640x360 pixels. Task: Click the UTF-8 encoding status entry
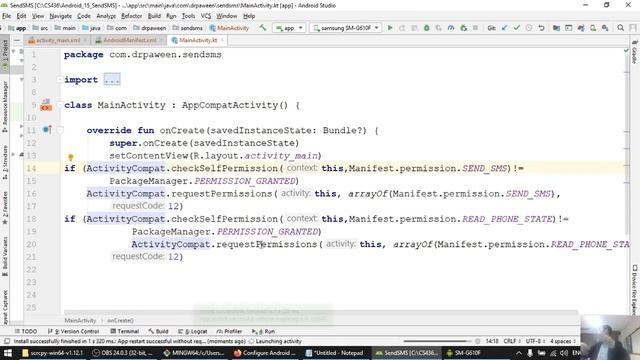[x=535, y=341]
